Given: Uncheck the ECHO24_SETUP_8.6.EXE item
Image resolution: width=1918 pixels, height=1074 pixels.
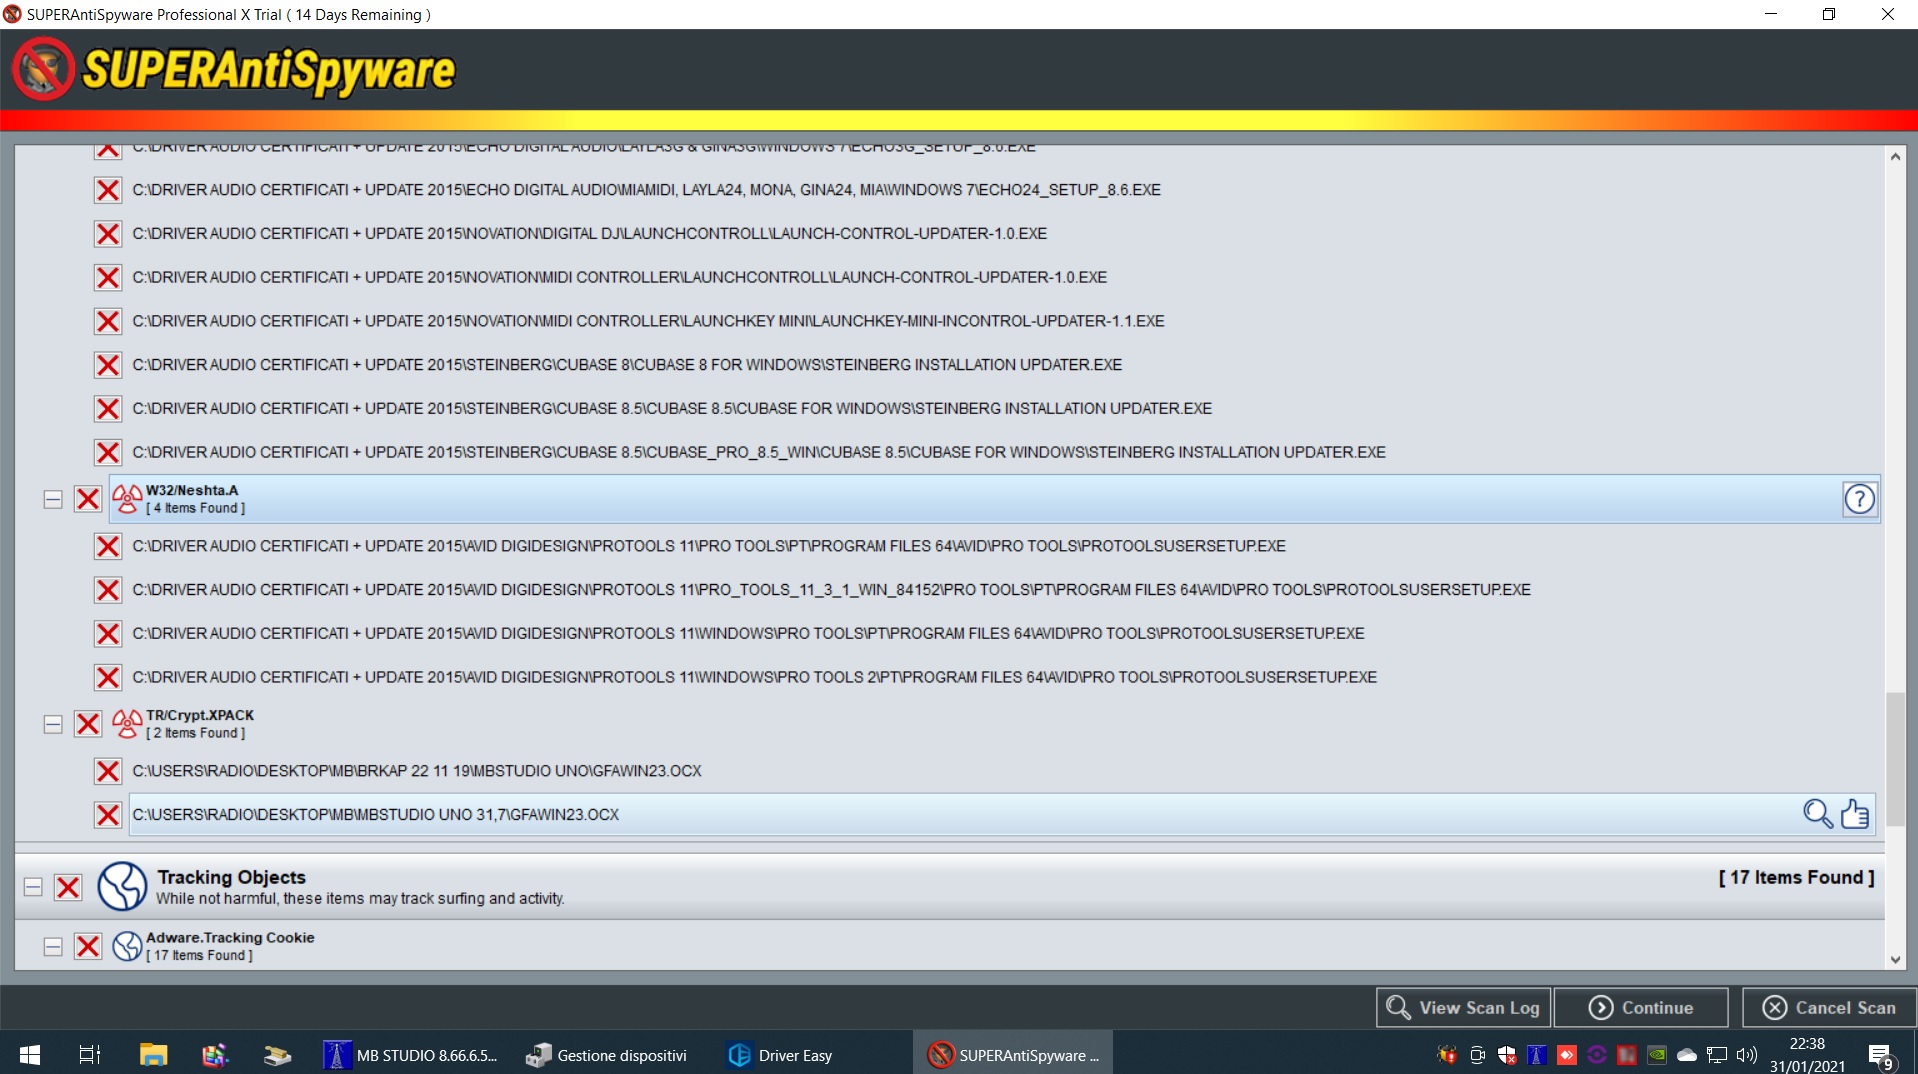Looking at the screenshot, I should point(108,190).
